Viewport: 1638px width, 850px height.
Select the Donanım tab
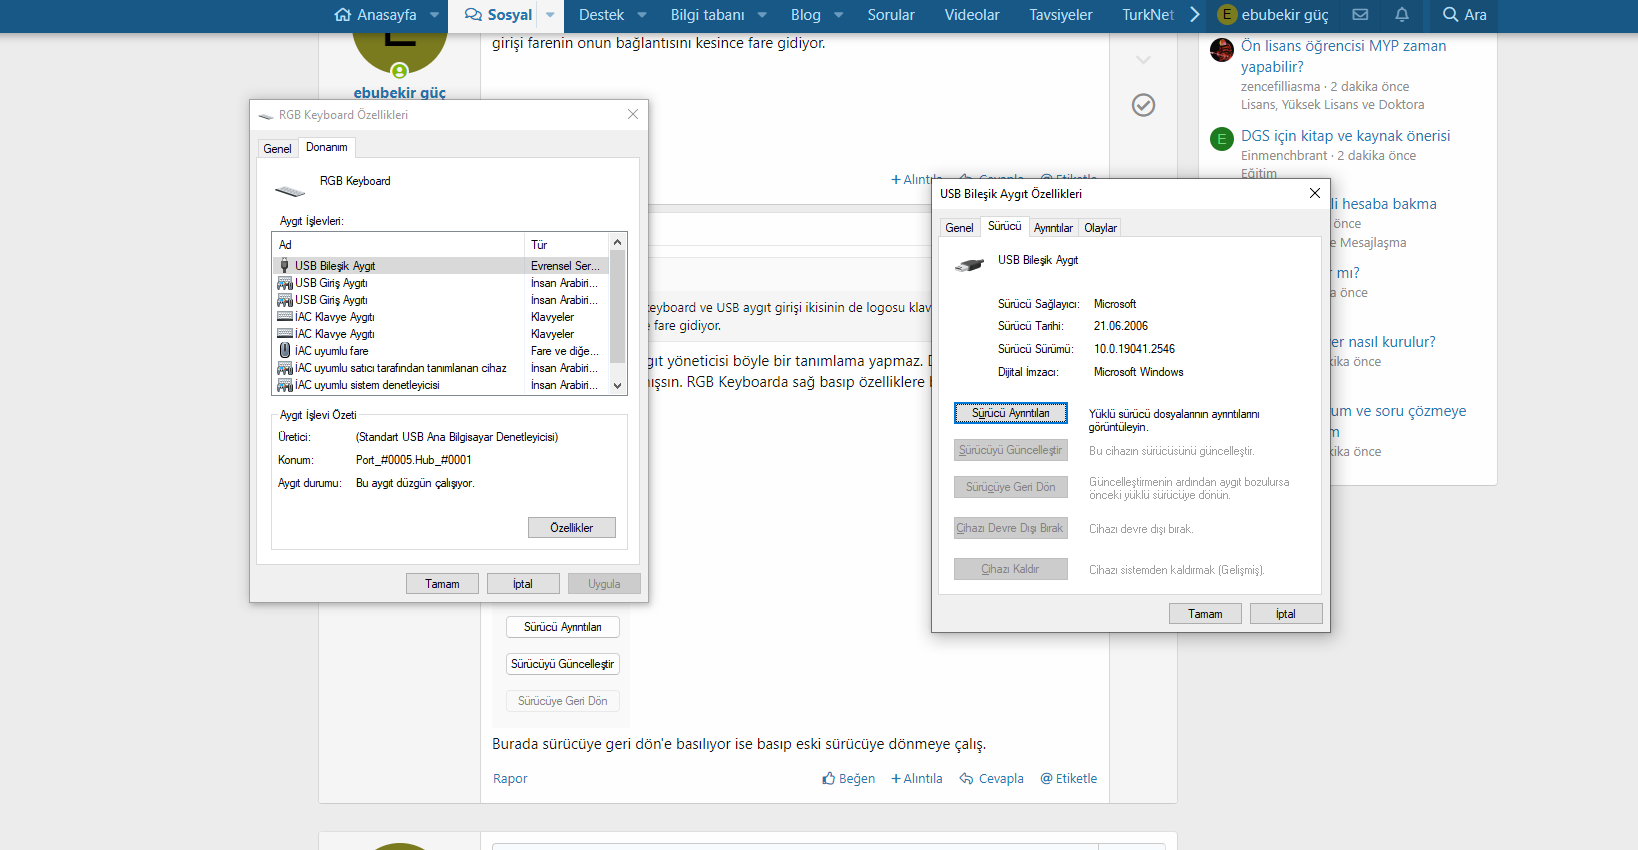[x=327, y=147]
